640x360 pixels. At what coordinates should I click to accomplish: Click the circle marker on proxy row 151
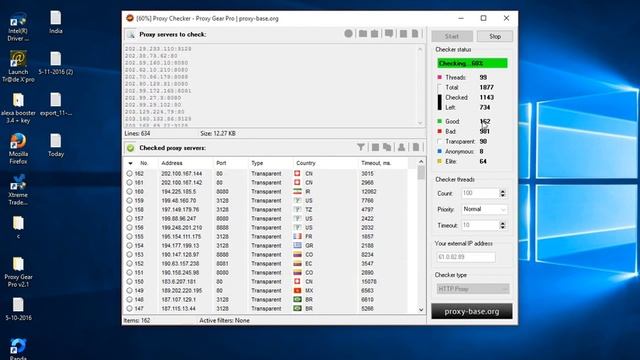(129, 272)
